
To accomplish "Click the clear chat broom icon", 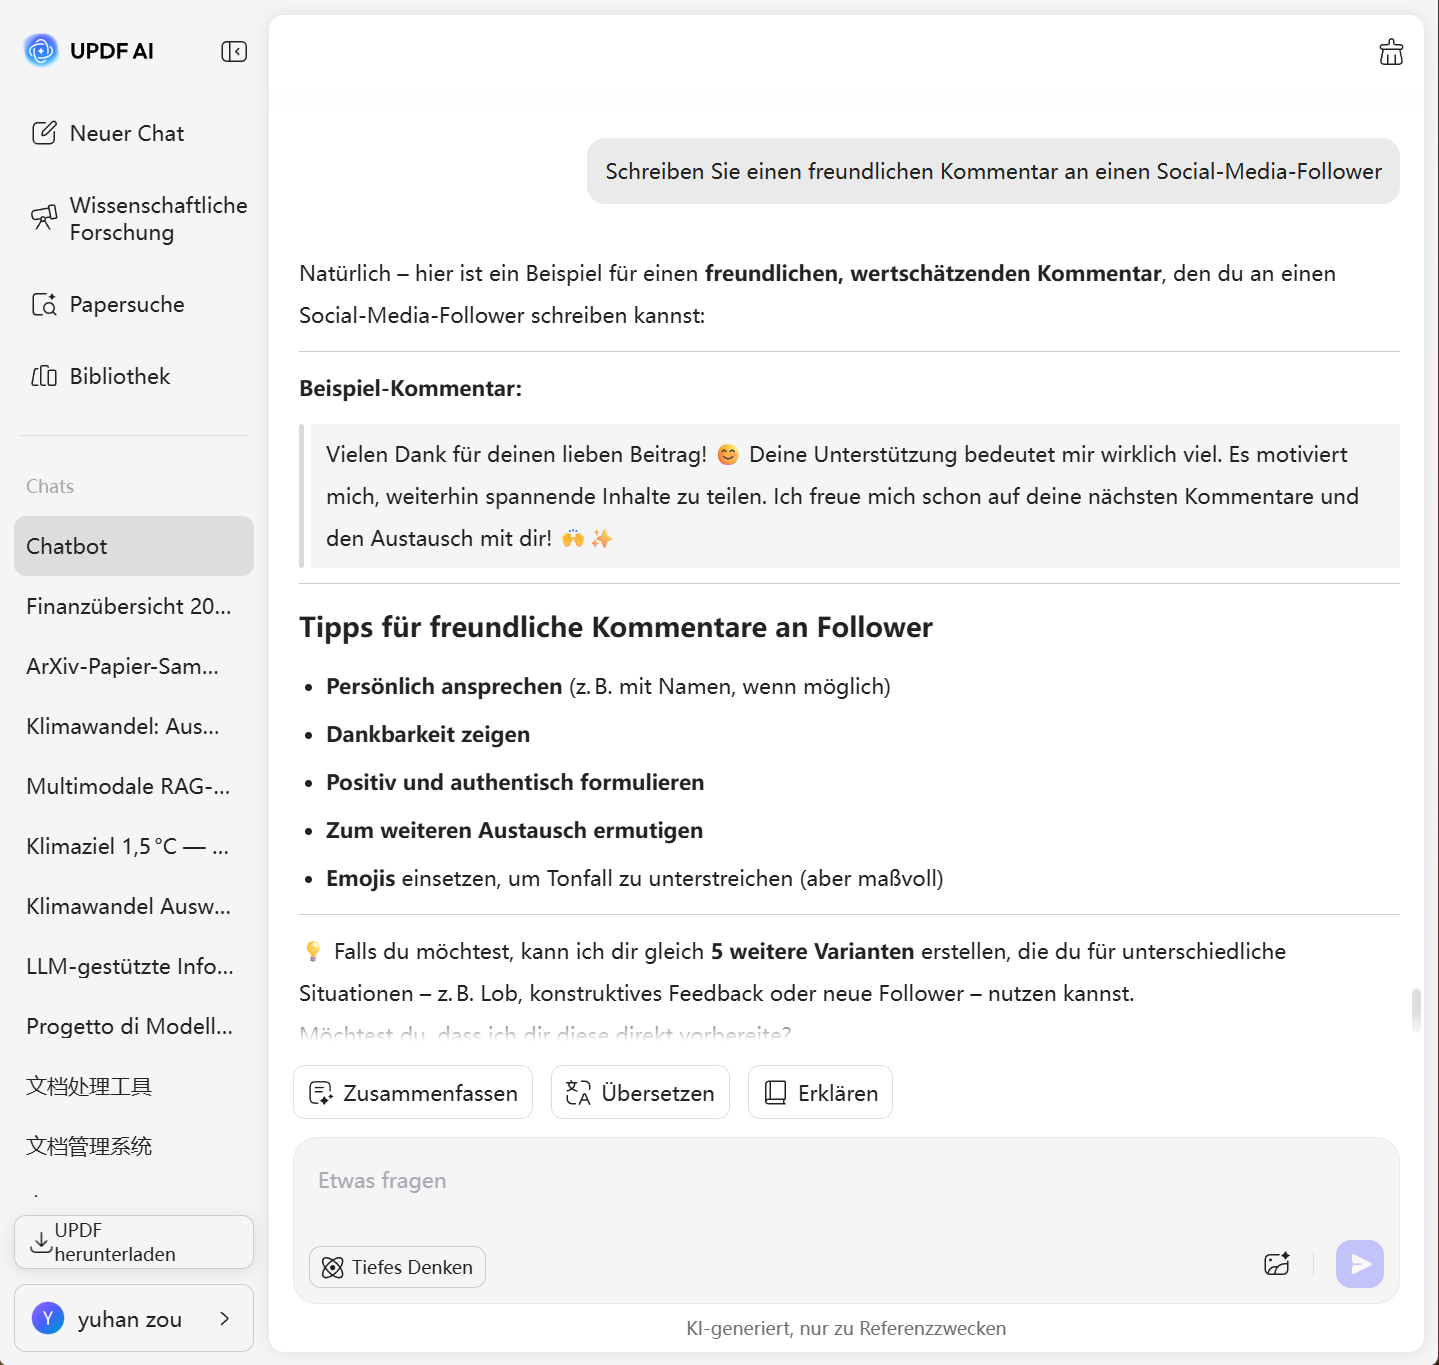I will (x=1391, y=52).
